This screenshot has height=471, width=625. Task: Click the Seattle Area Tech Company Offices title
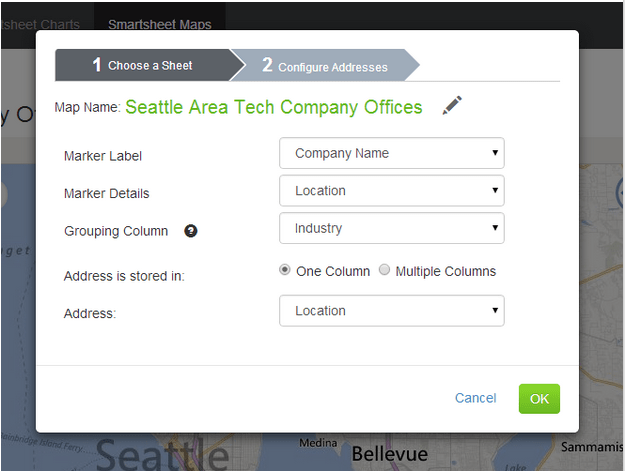coord(274,107)
